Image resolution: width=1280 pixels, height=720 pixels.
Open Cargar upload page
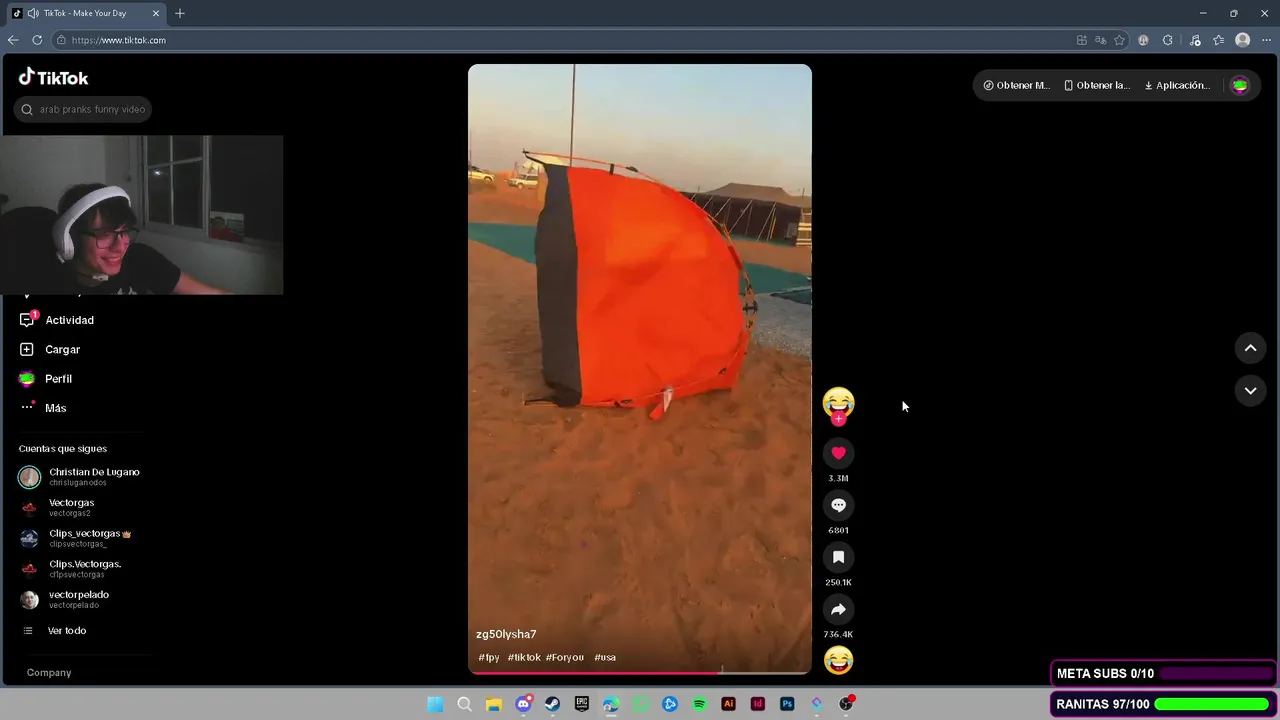coord(50,349)
